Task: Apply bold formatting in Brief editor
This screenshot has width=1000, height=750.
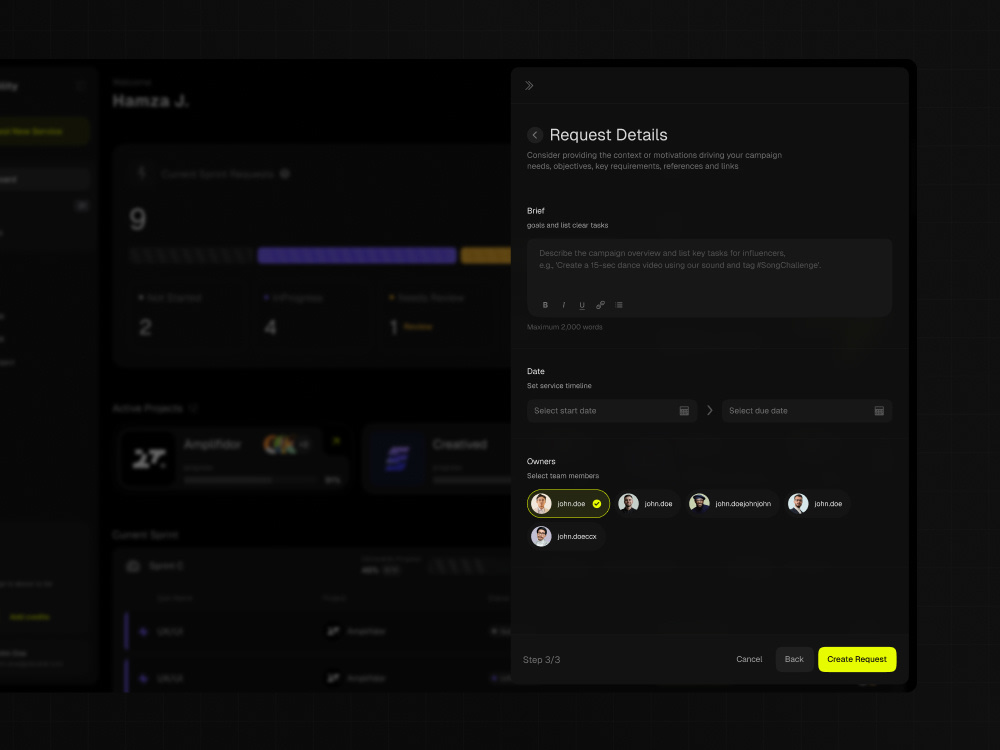Action: coord(545,305)
